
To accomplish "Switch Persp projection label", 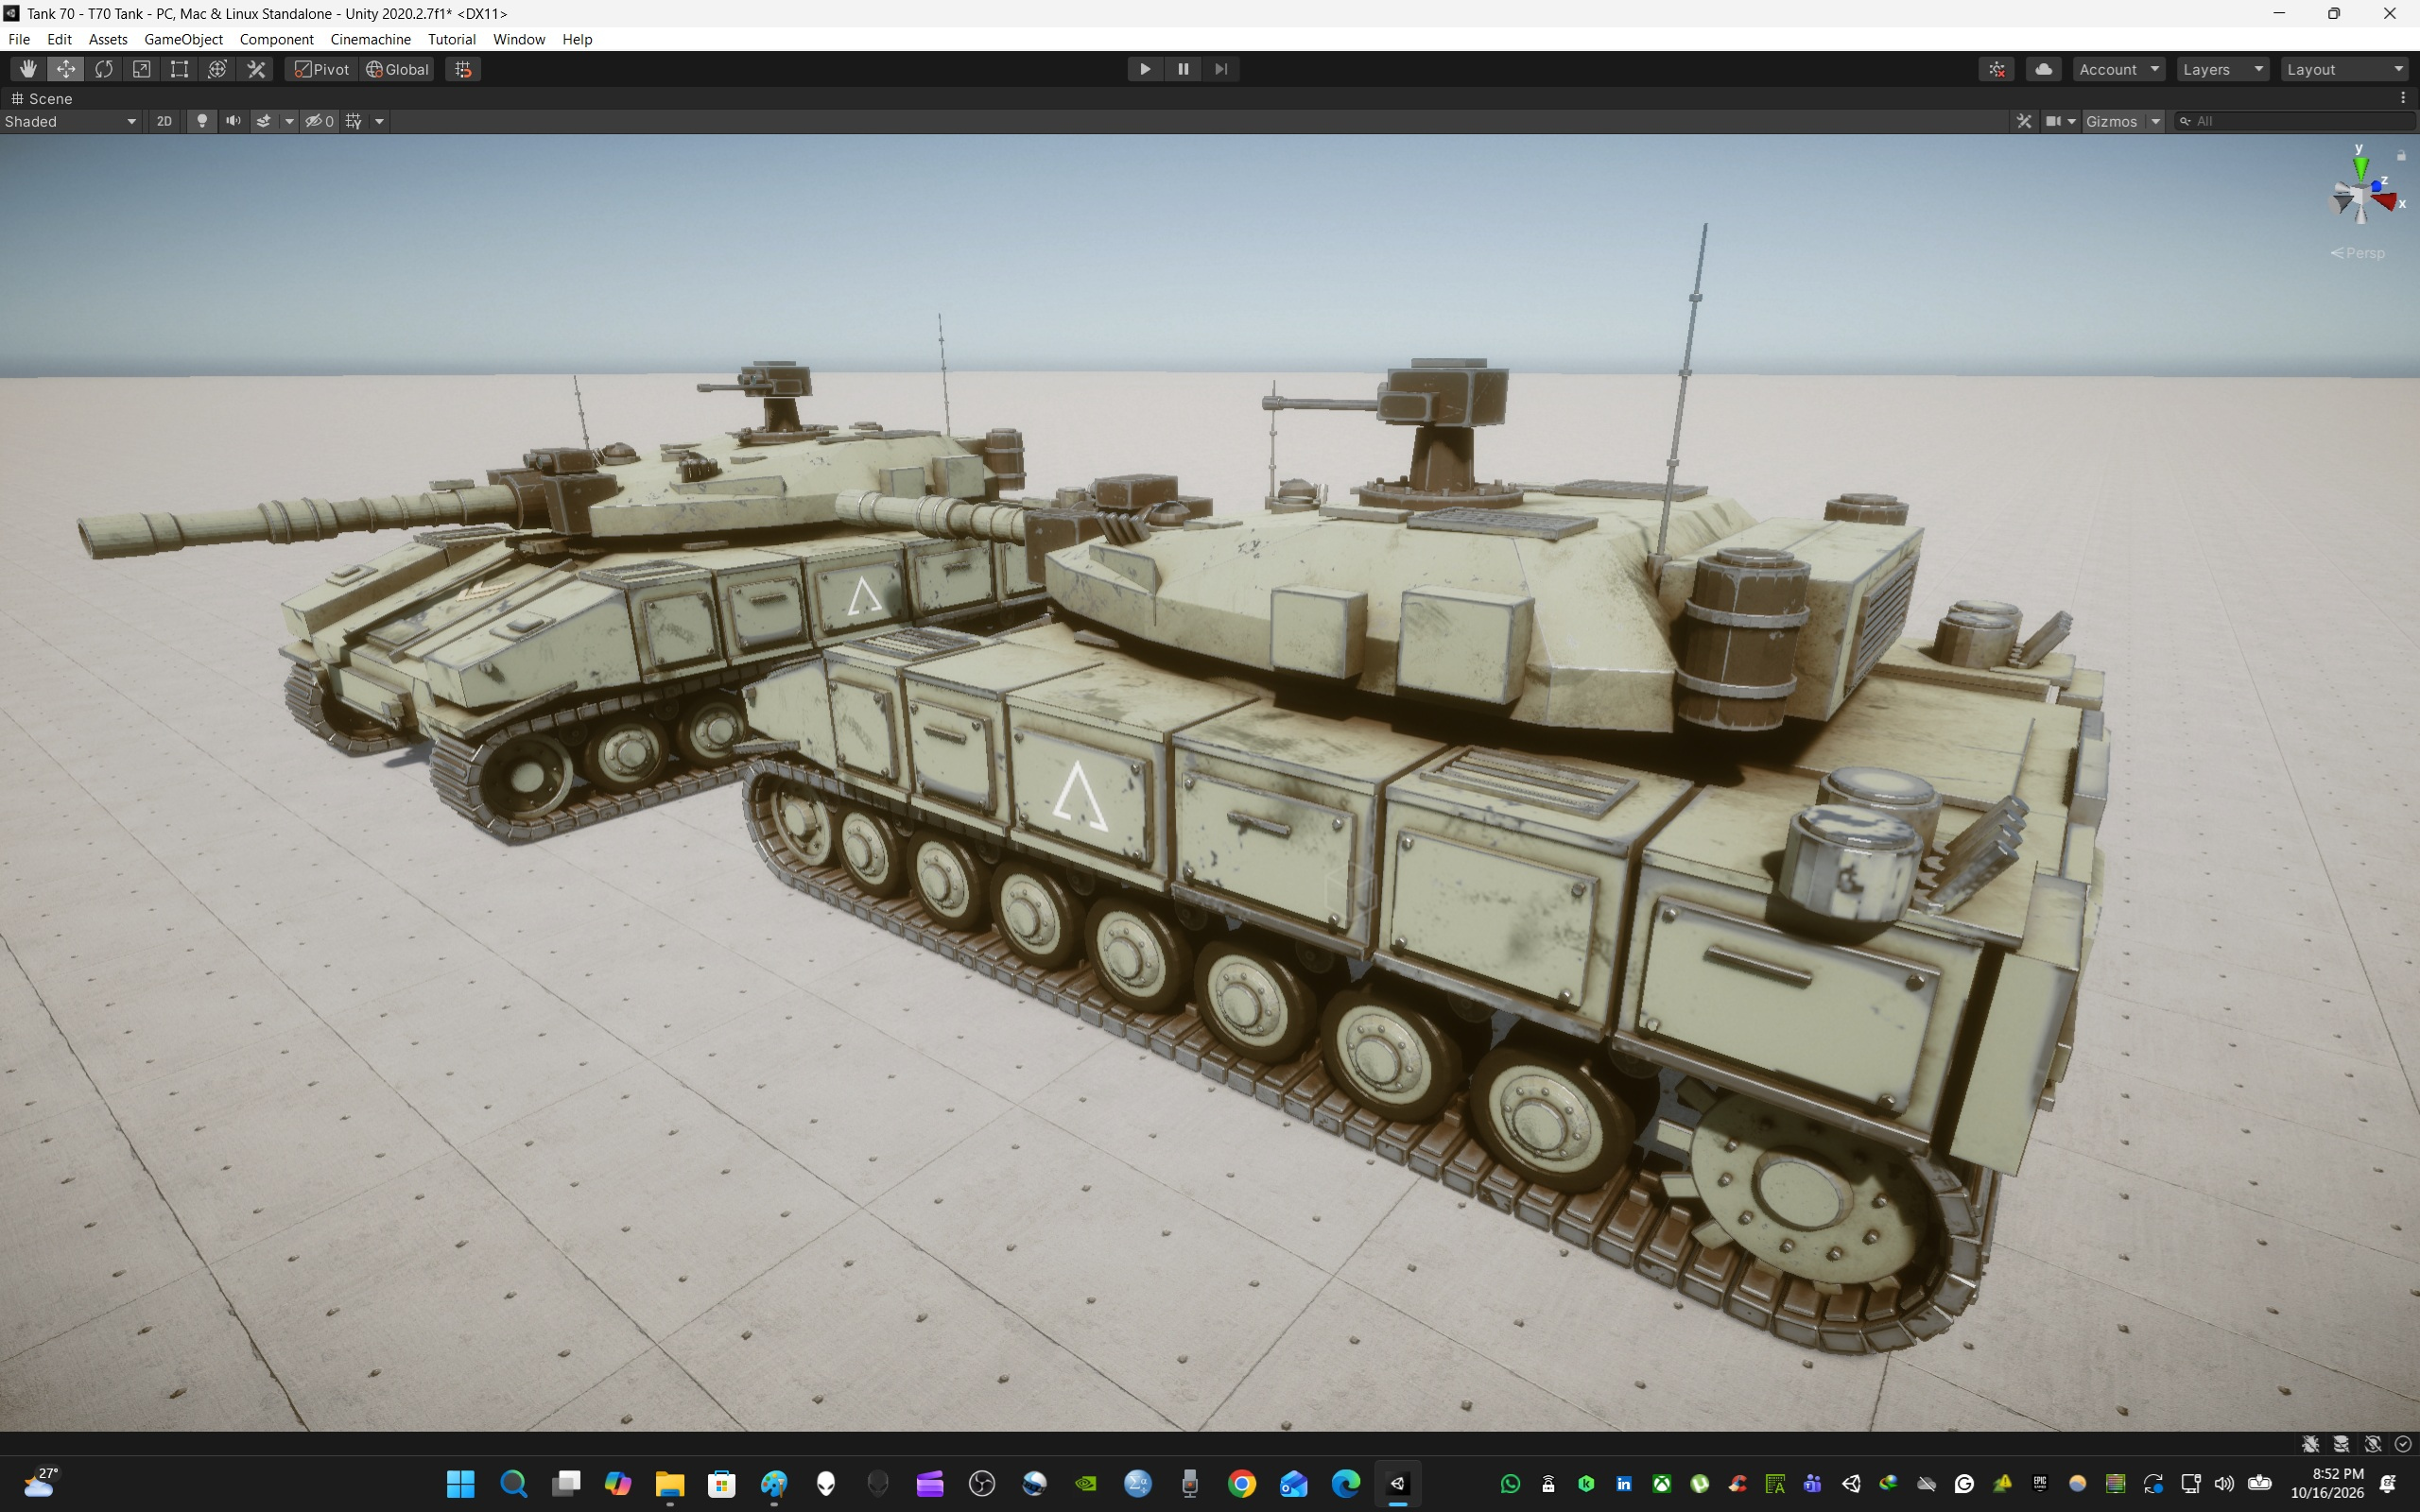I will tap(2358, 253).
